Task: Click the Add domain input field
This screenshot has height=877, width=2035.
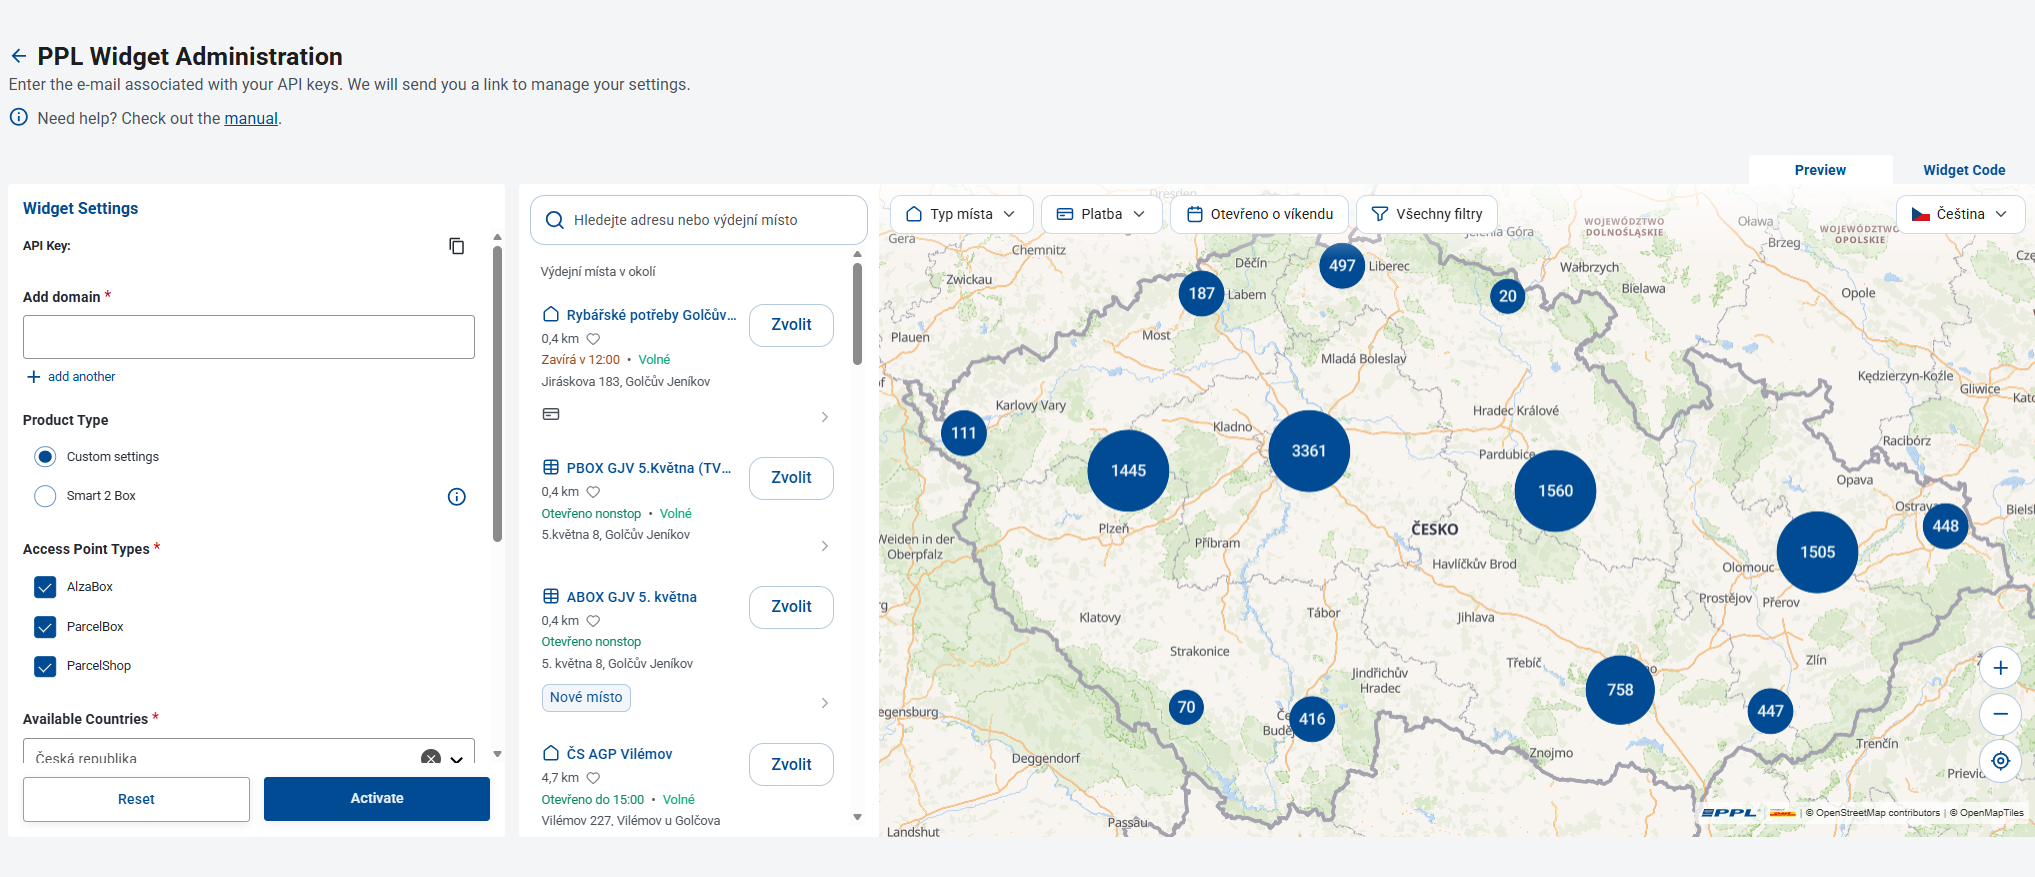Action: pyautogui.click(x=249, y=337)
